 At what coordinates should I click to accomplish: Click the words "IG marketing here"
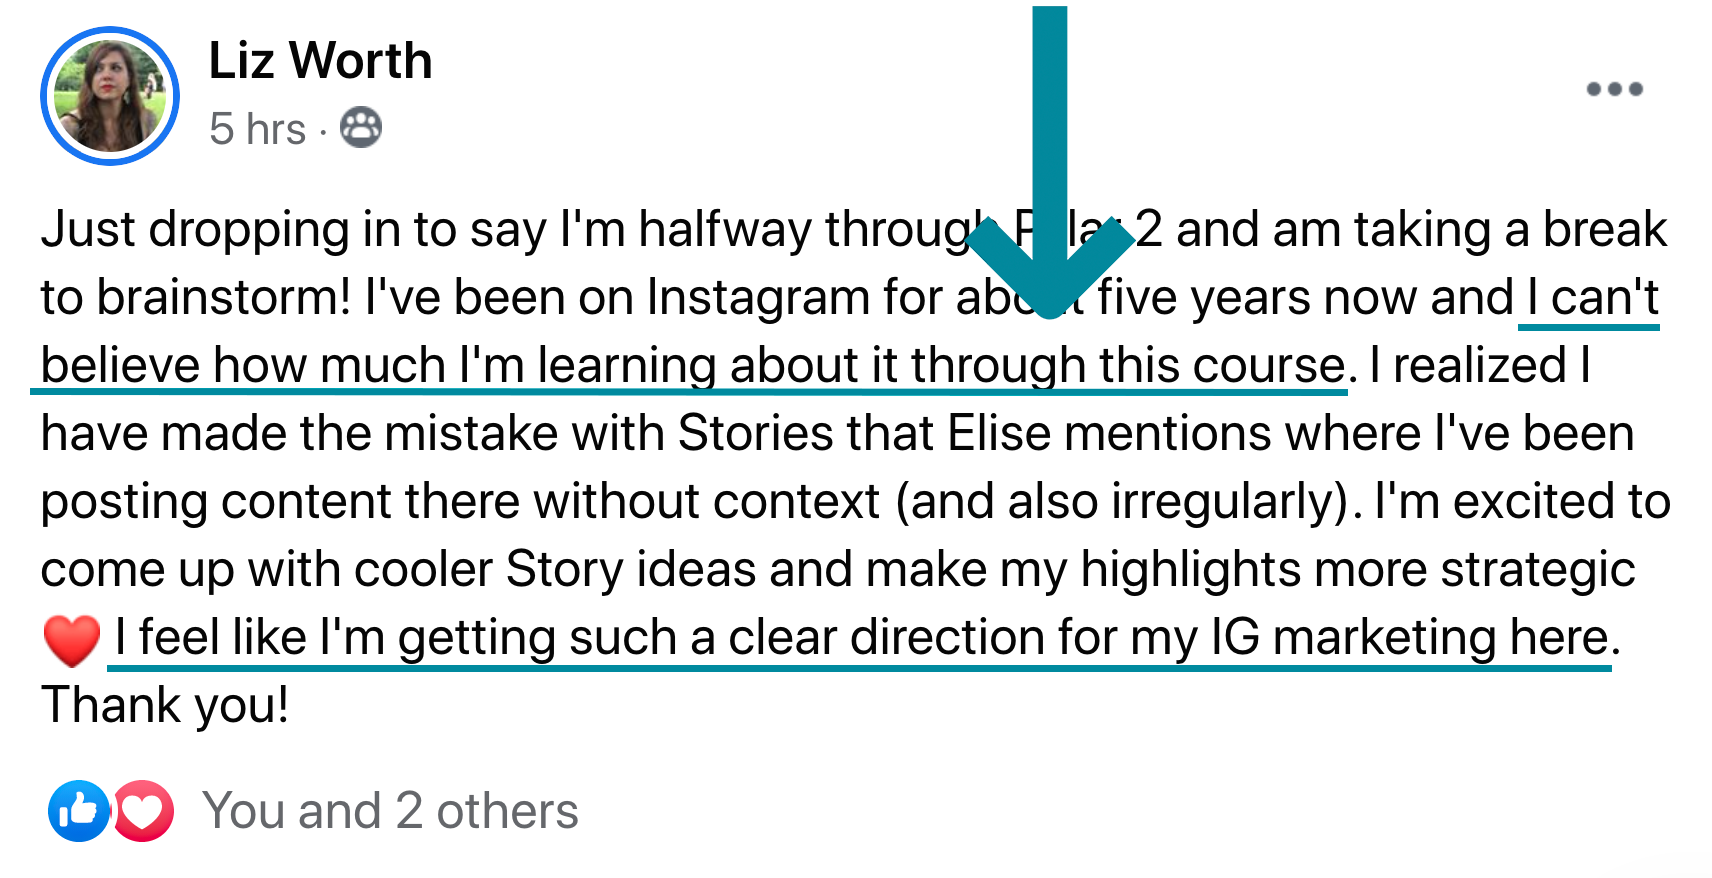(x=1409, y=637)
